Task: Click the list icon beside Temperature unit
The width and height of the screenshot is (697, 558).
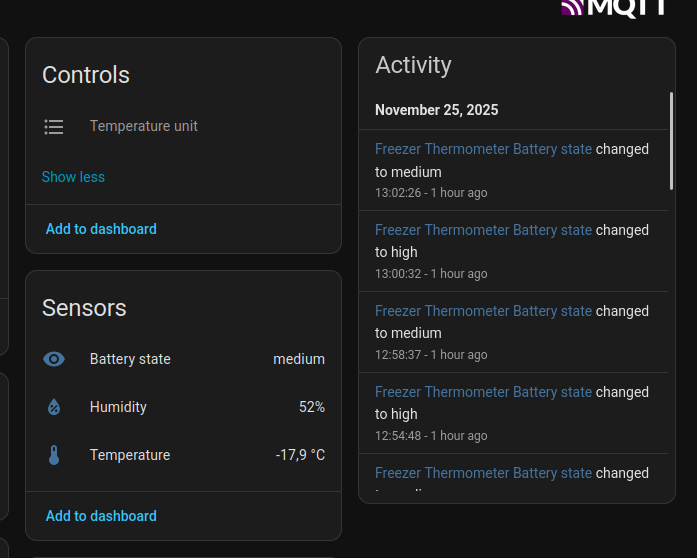Action: coord(54,127)
